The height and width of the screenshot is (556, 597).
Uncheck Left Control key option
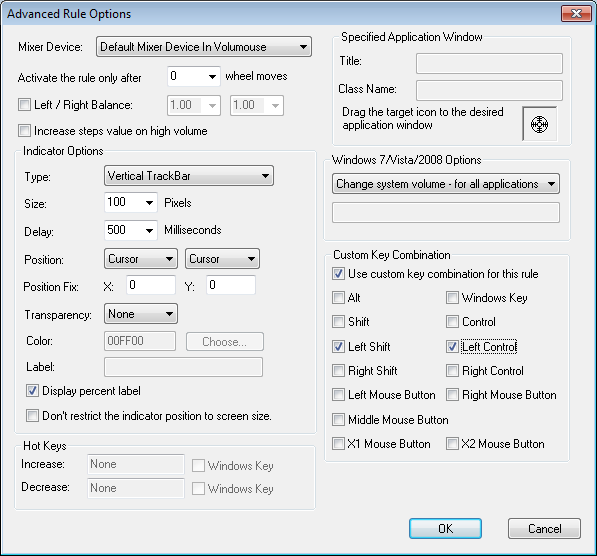click(x=452, y=347)
